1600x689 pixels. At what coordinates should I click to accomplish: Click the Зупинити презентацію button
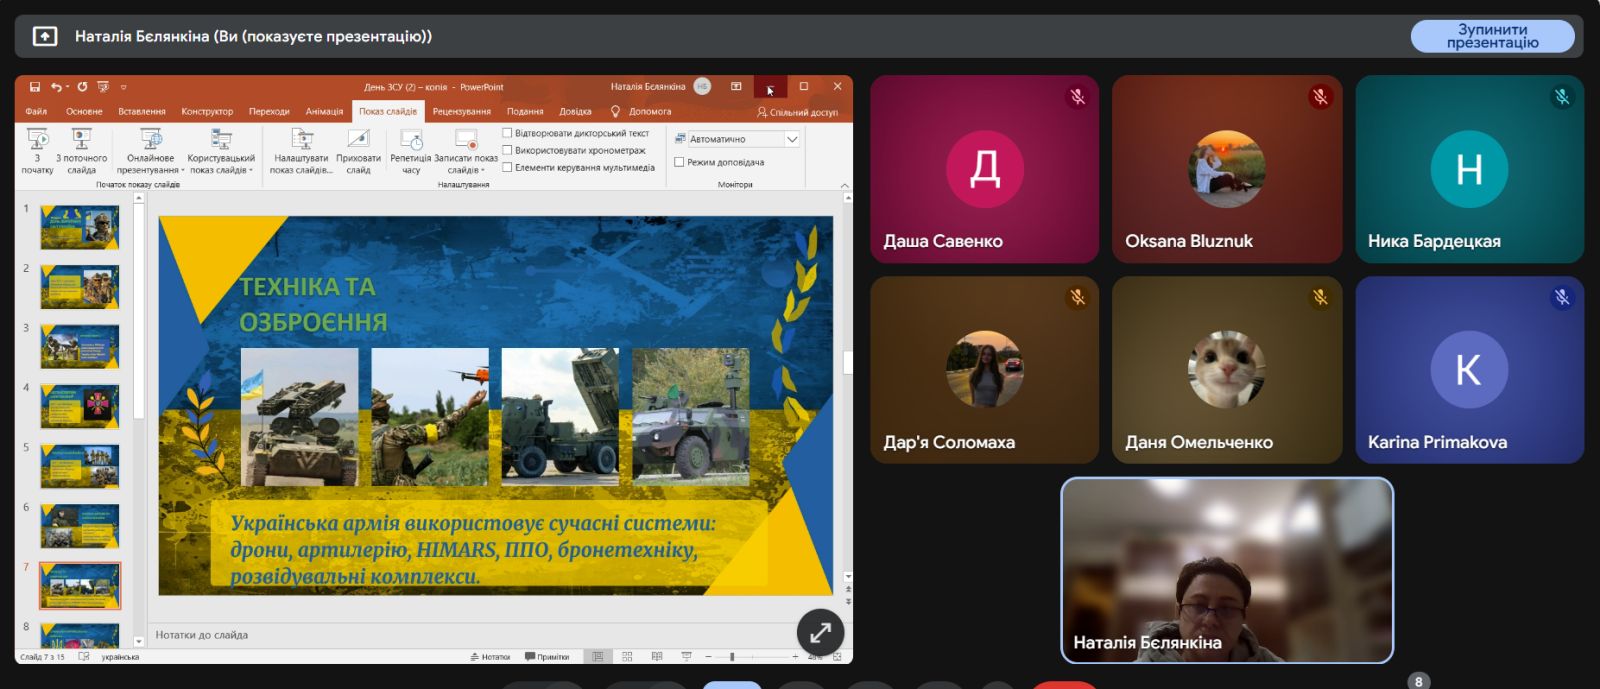coord(1491,36)
